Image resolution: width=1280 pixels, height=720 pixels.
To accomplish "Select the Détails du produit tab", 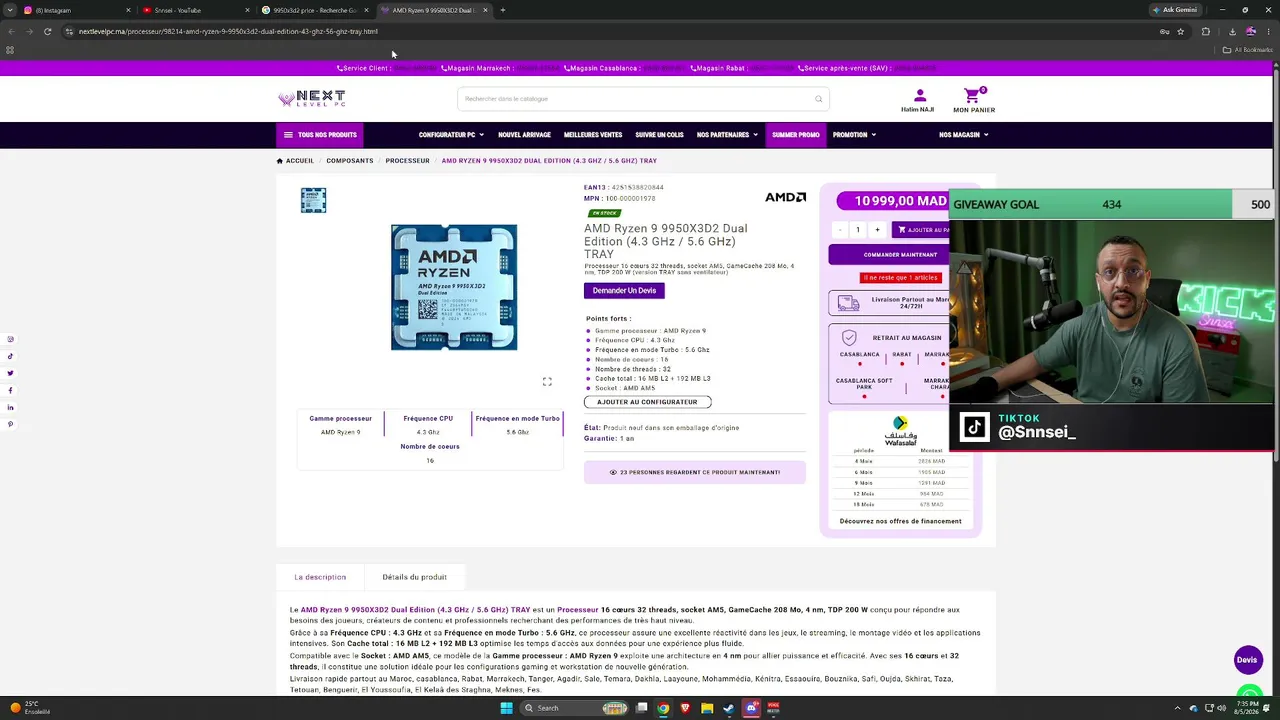I will click(414, 577).
